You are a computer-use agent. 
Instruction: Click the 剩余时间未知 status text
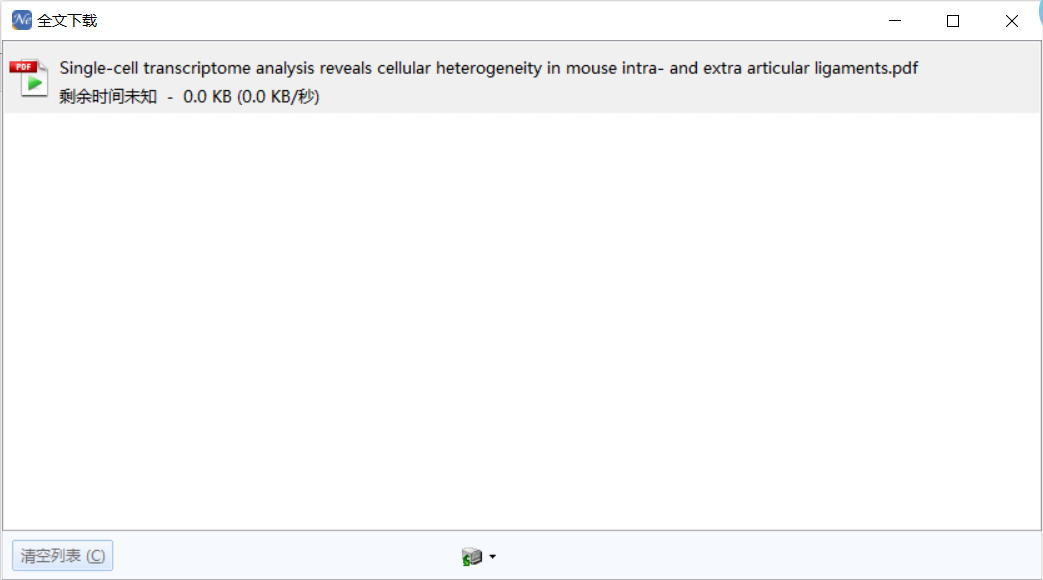[108, 96]
